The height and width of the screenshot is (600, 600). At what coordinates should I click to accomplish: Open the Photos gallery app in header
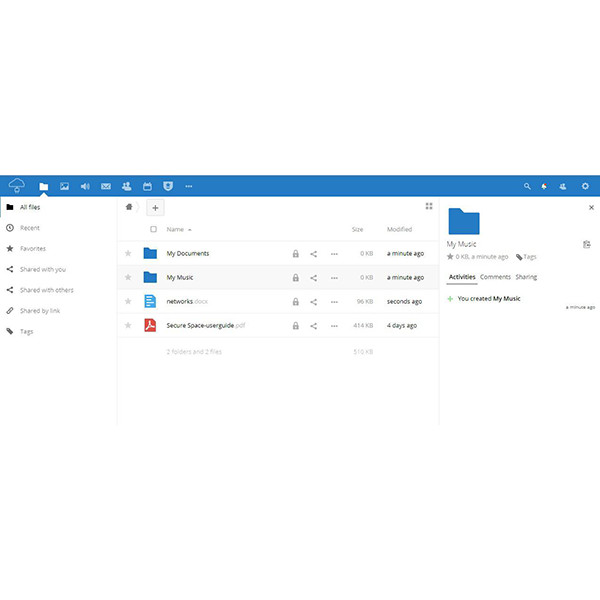tap(64, 186)
